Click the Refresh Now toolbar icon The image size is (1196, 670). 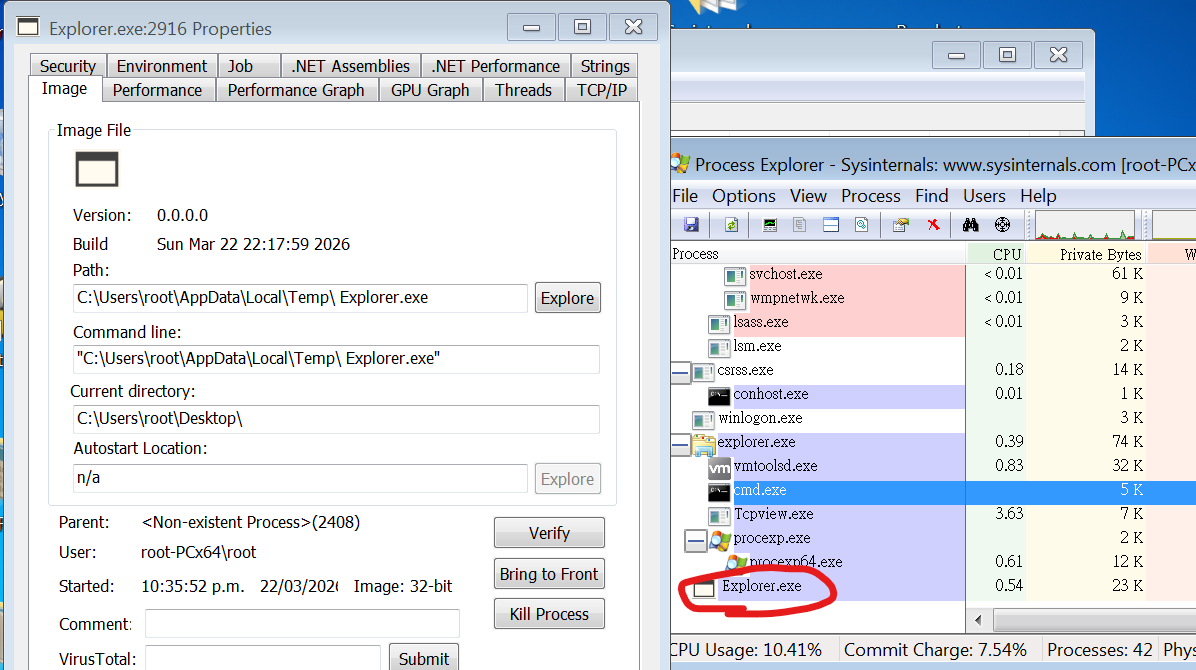(731, 225)
